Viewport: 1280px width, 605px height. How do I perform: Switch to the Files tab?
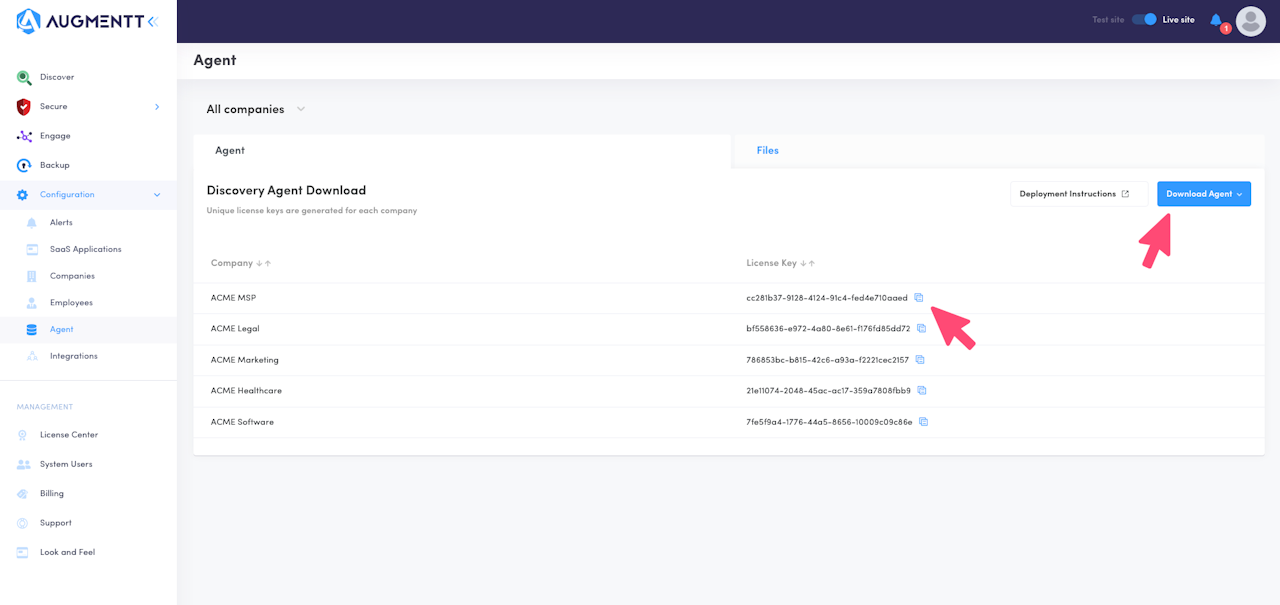[x=767, y=150]
